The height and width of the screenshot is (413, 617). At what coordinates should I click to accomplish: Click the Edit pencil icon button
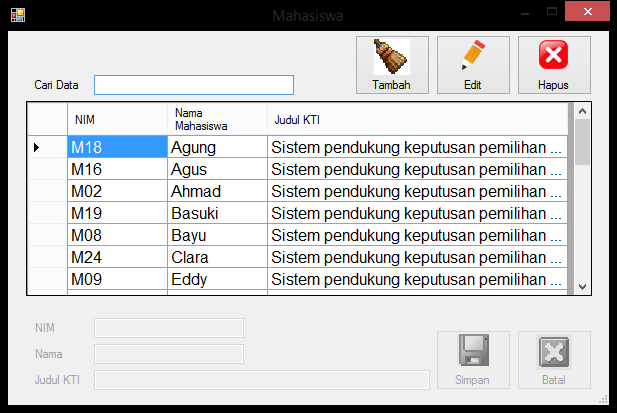tap(473, 65)
